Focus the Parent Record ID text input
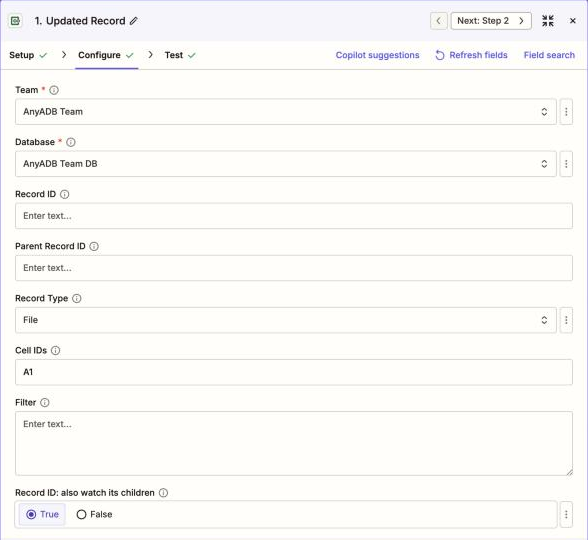The width and height of the screenshot is (588, 540). click(x=294, y=268)
